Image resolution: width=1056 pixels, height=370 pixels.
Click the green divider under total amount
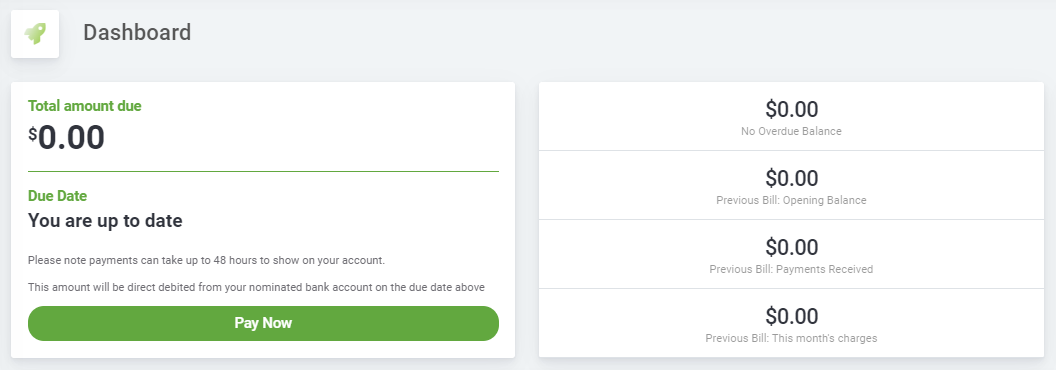263,172
